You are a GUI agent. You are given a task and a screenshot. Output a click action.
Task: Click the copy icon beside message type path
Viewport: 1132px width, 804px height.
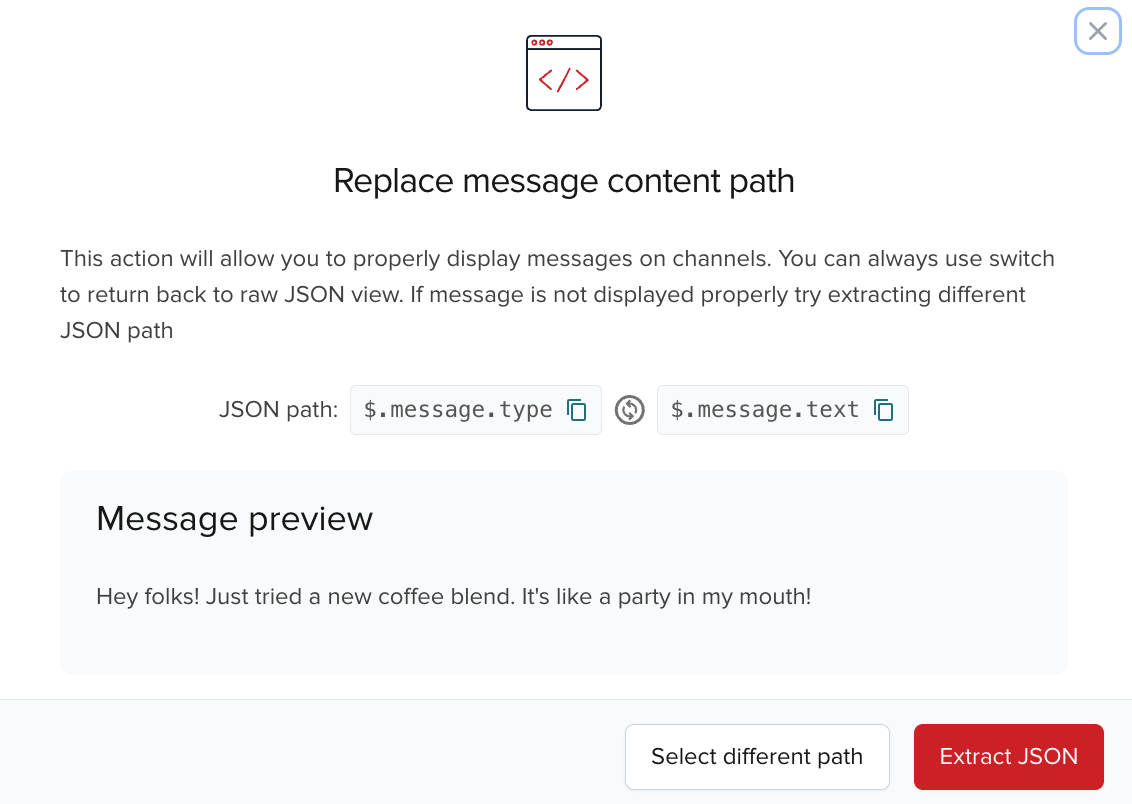click(x=577, y=410)
